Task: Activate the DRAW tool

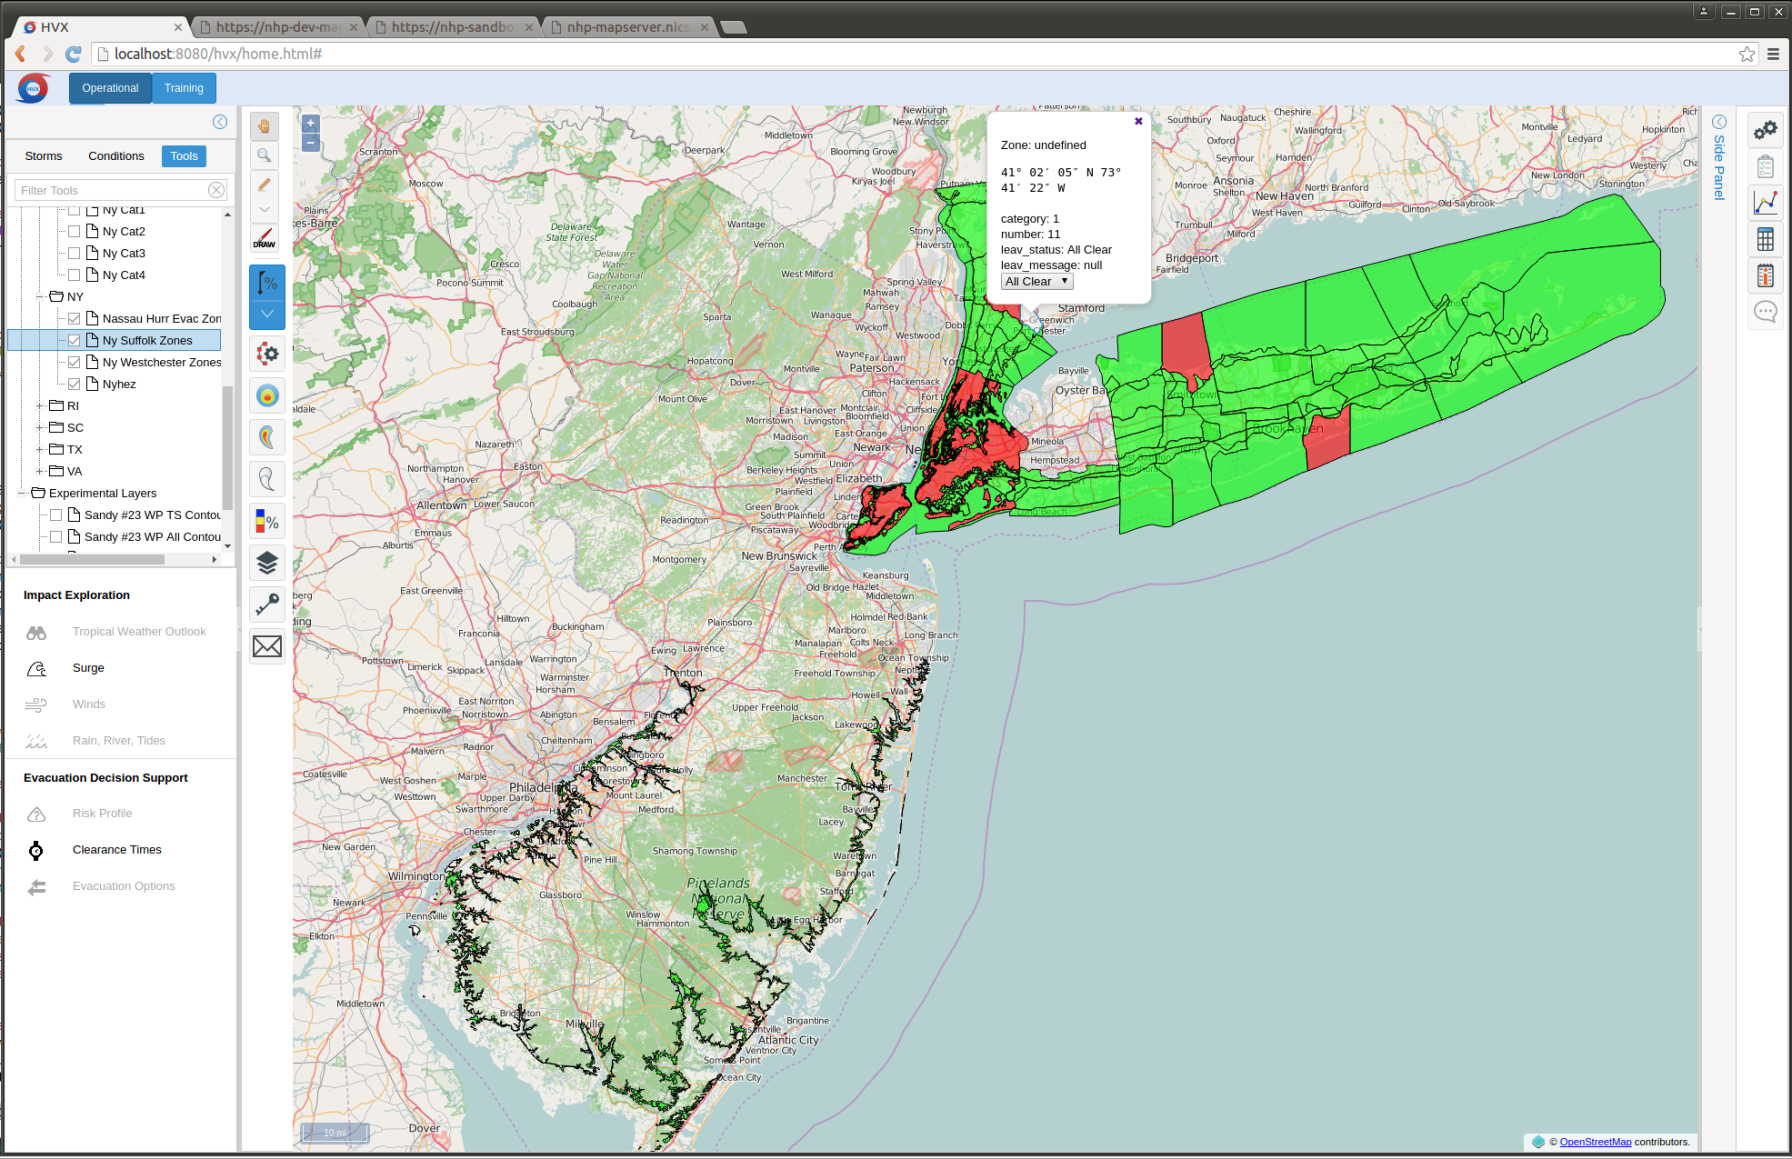Action: pyautogui.click(x=265, y=238)
